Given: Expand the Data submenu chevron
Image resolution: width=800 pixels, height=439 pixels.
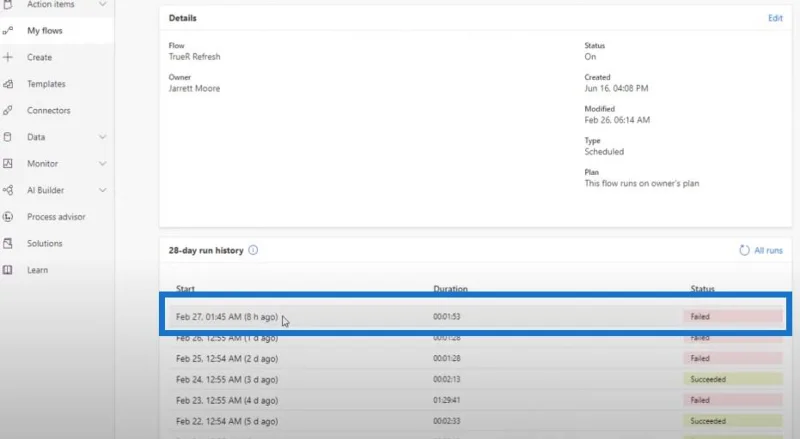Looking at the screenshot, I should pos(103,137).
